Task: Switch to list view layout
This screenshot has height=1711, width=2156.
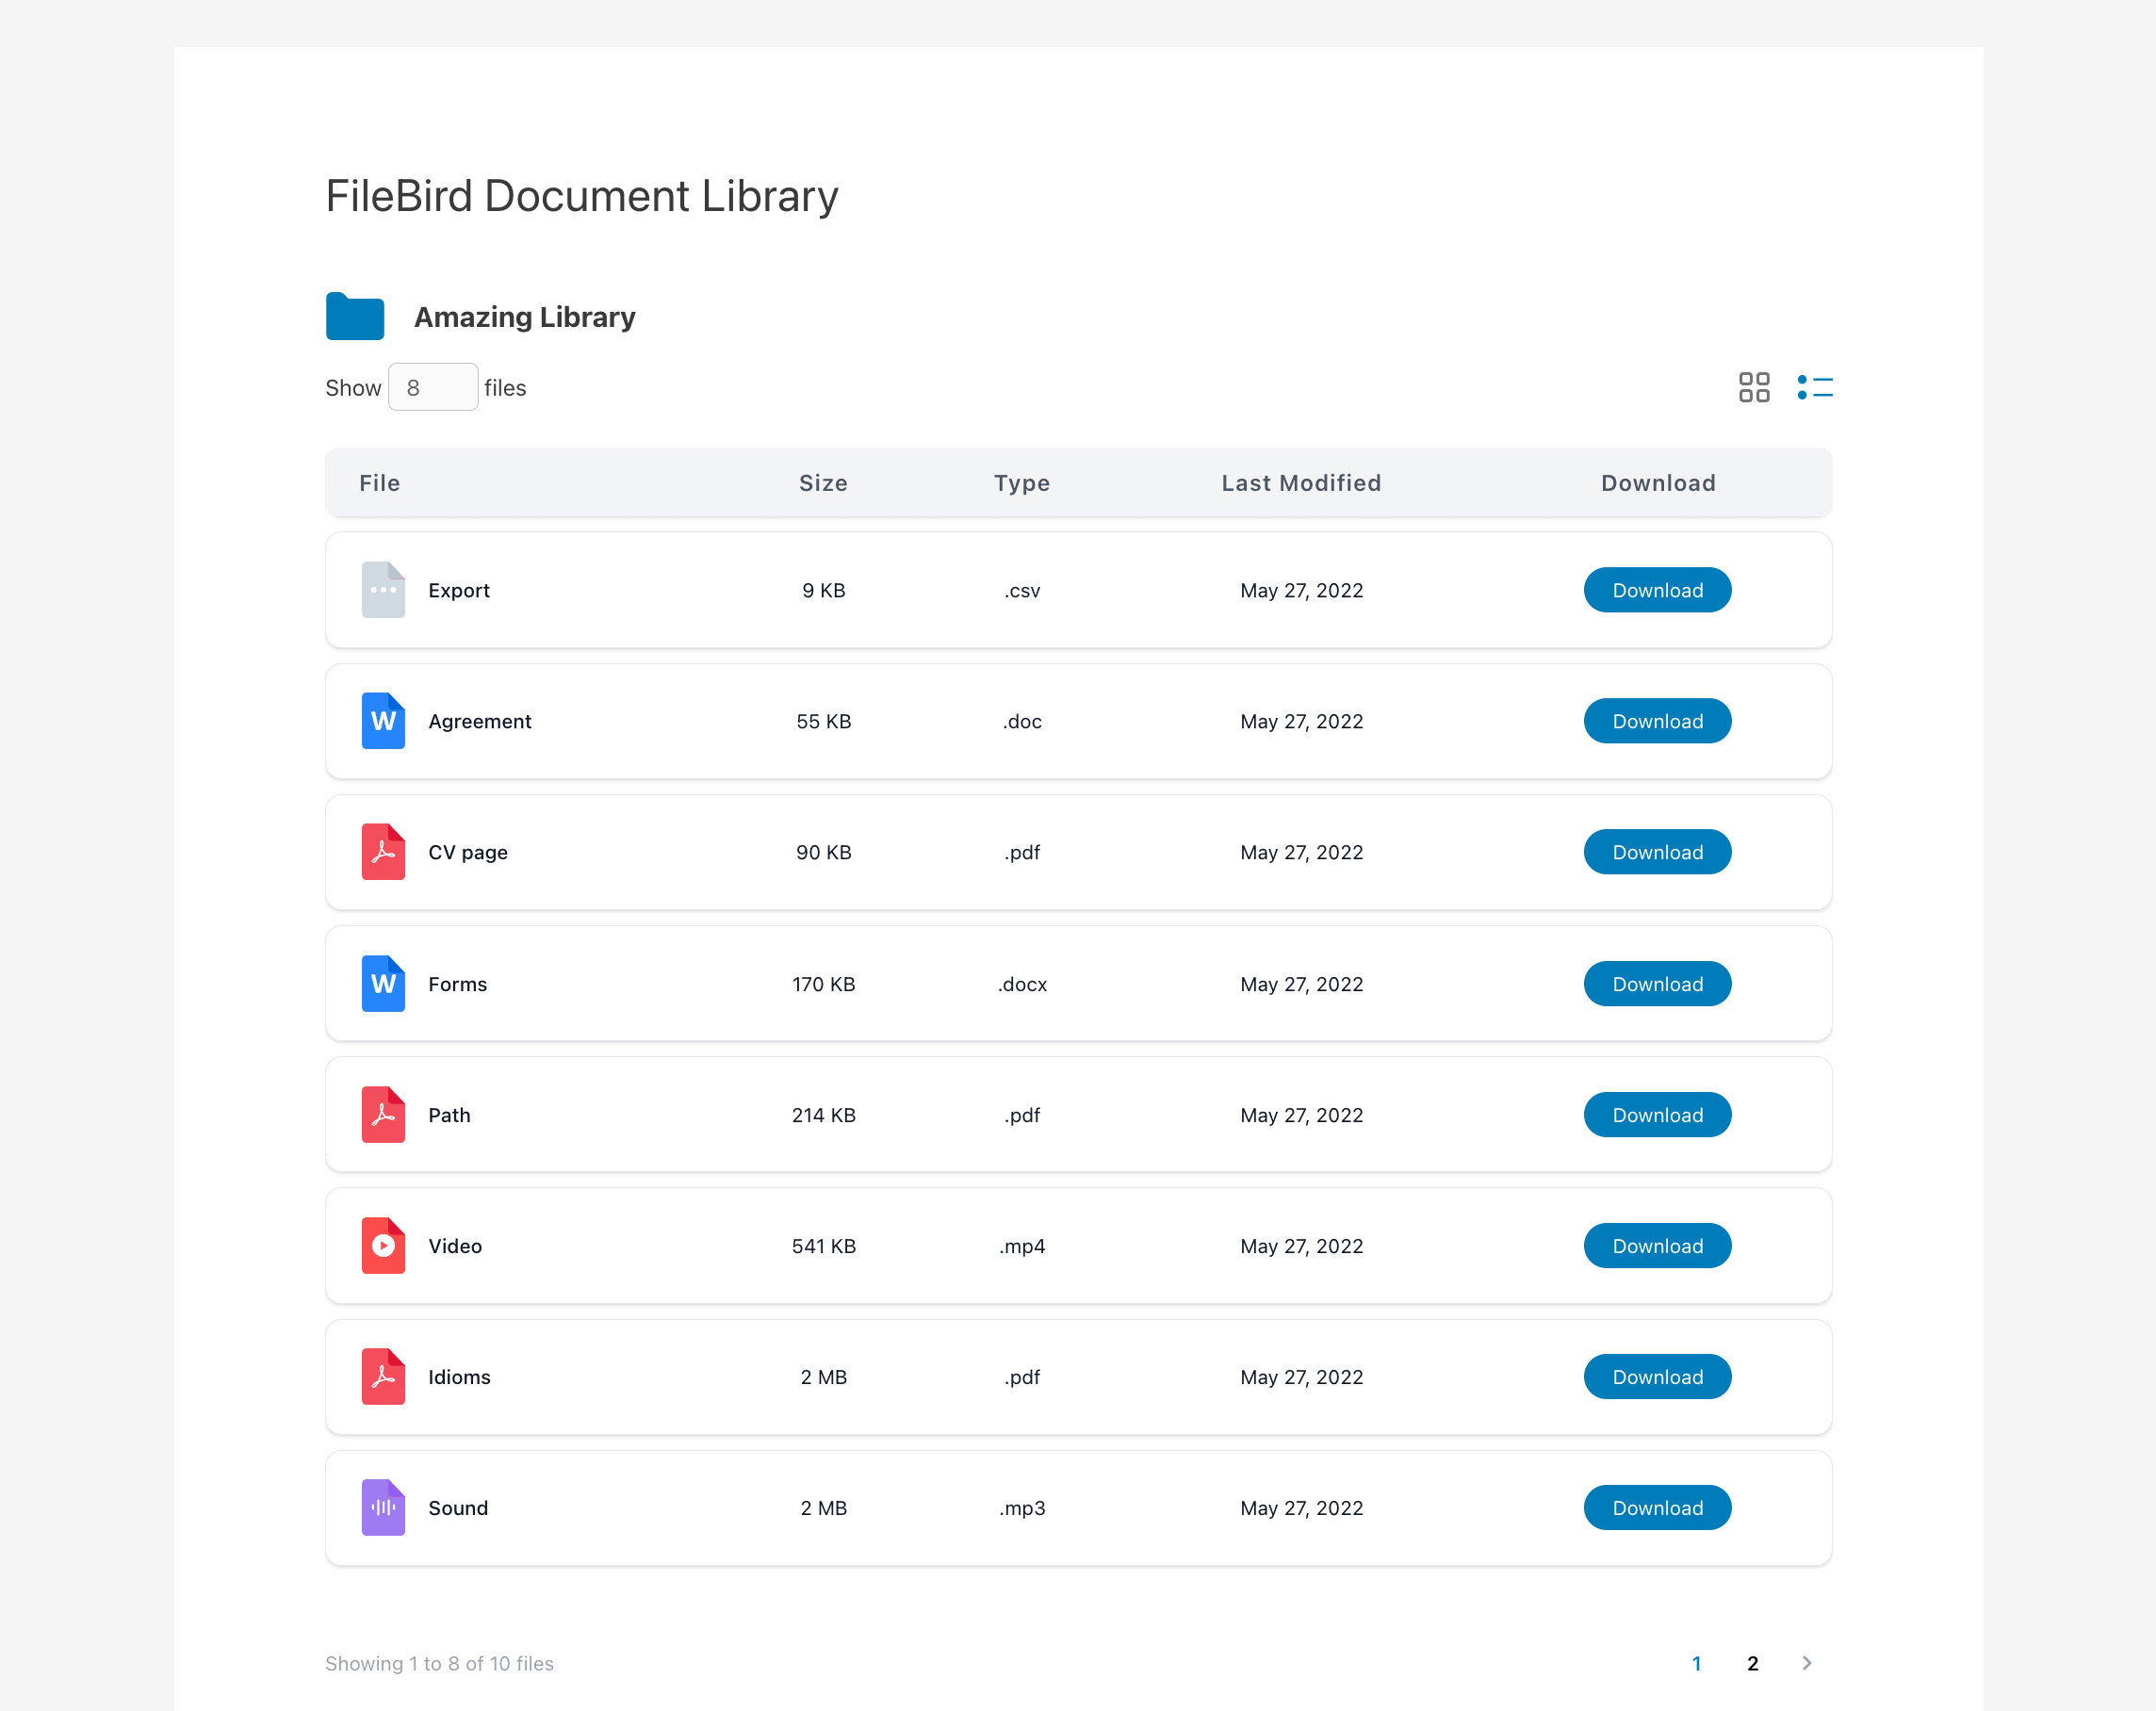Action: 1814,387
